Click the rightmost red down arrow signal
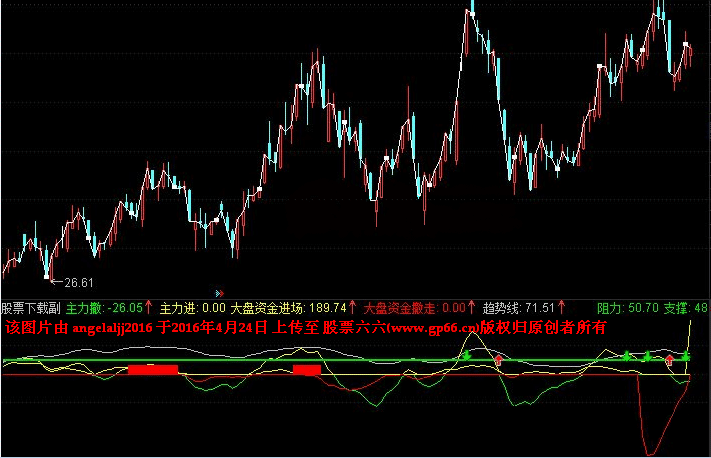This screenshot has width=711, height=458. click(x=669, y=359)
